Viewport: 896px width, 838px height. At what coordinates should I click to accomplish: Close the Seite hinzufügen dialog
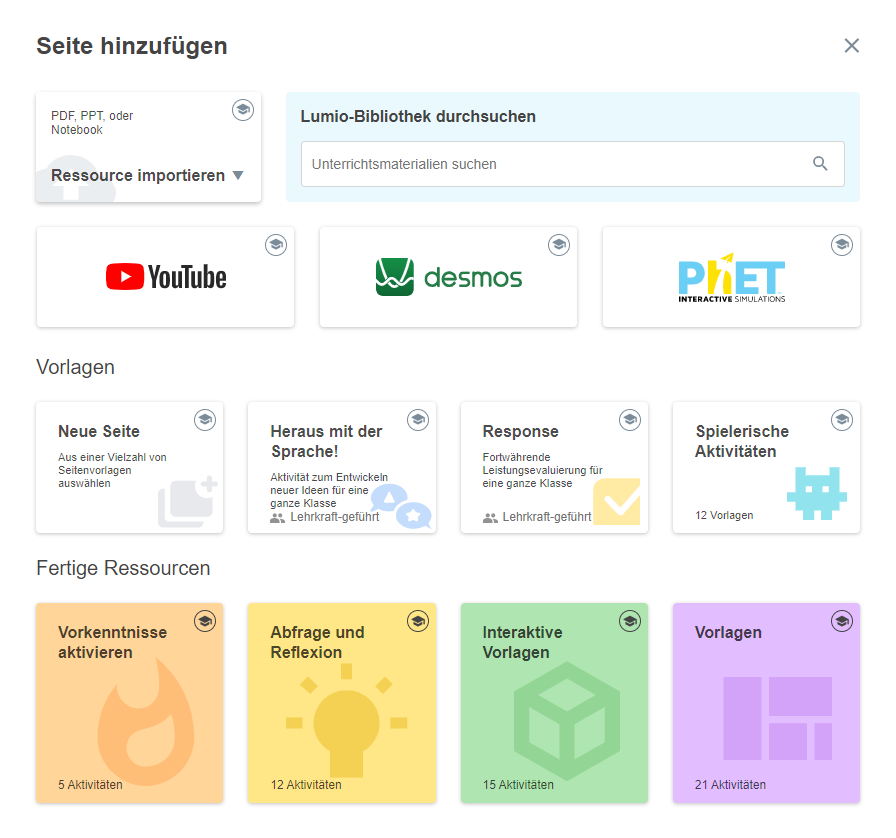click(851, 46)
